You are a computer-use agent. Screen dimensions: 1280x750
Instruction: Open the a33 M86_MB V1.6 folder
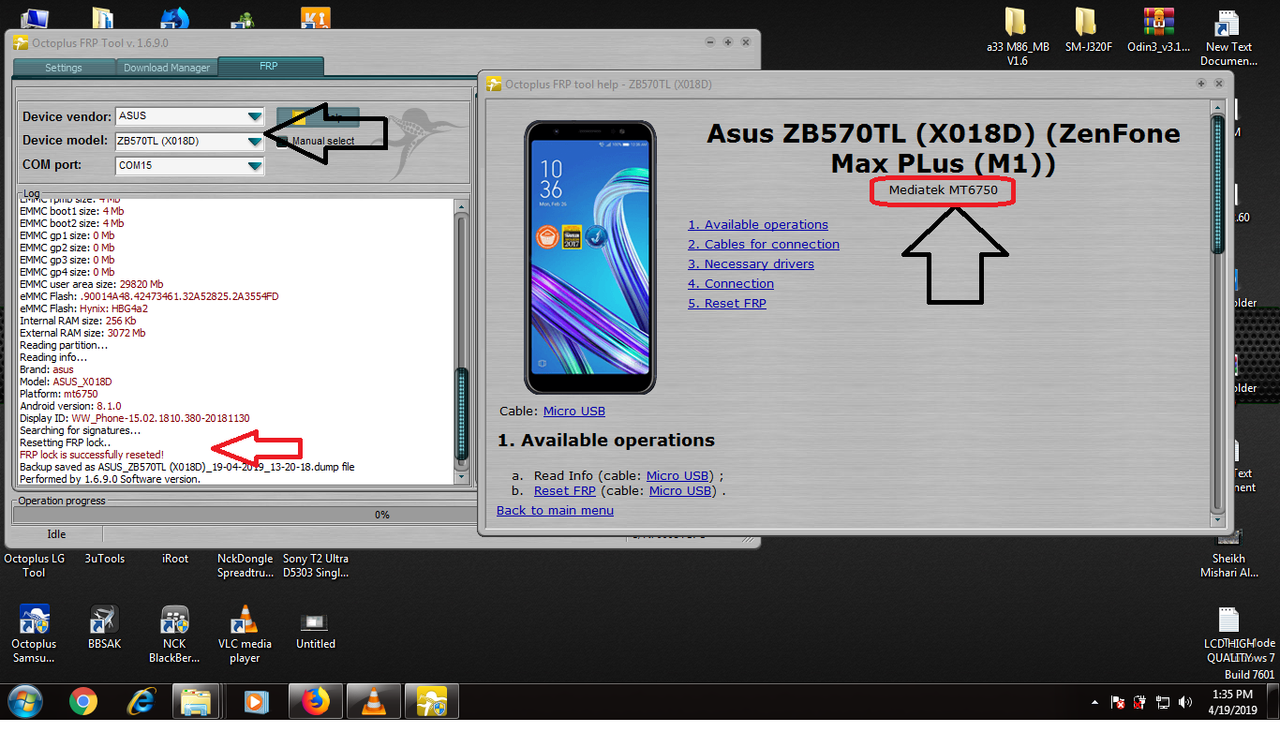tap(1017, 38)
